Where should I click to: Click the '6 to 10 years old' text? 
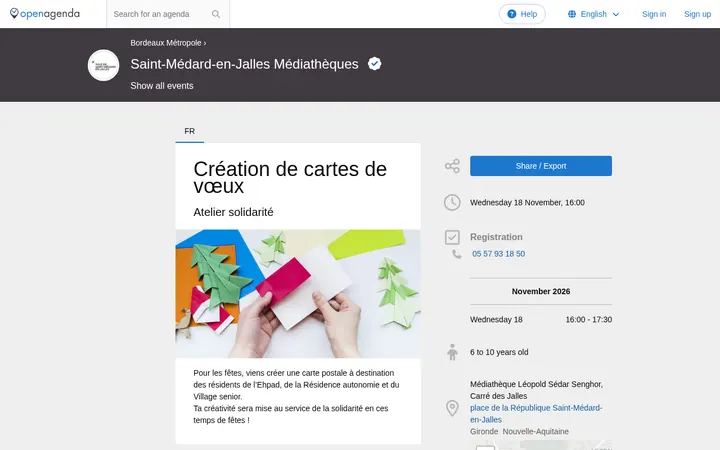coord(499,352)
